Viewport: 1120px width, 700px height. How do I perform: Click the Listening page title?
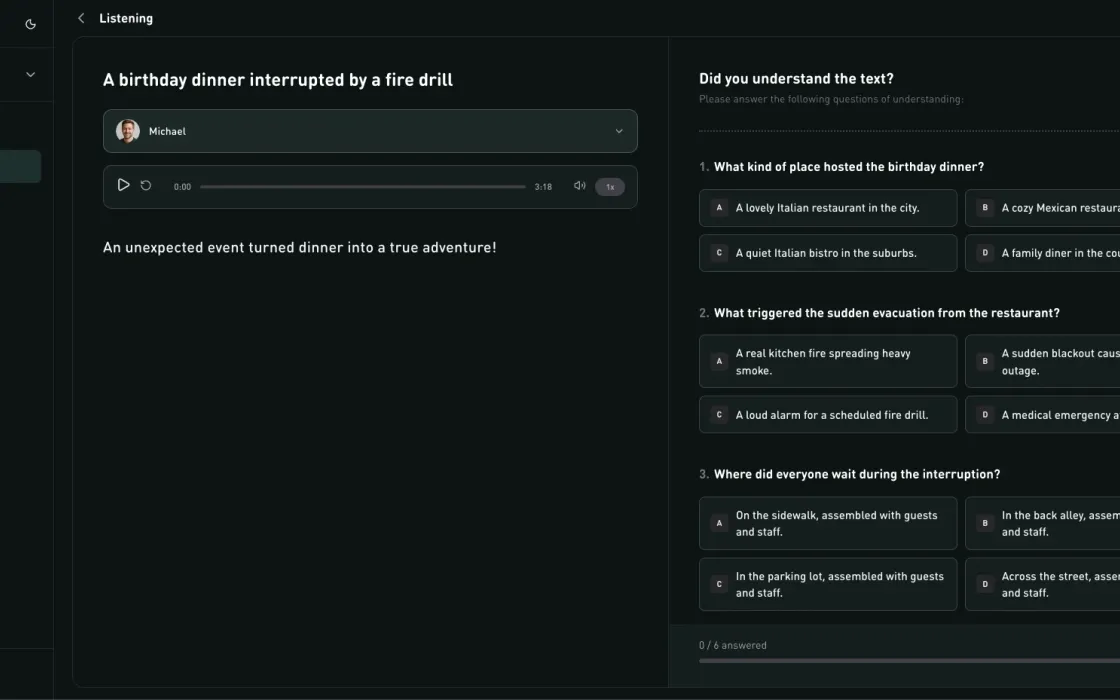126,19
